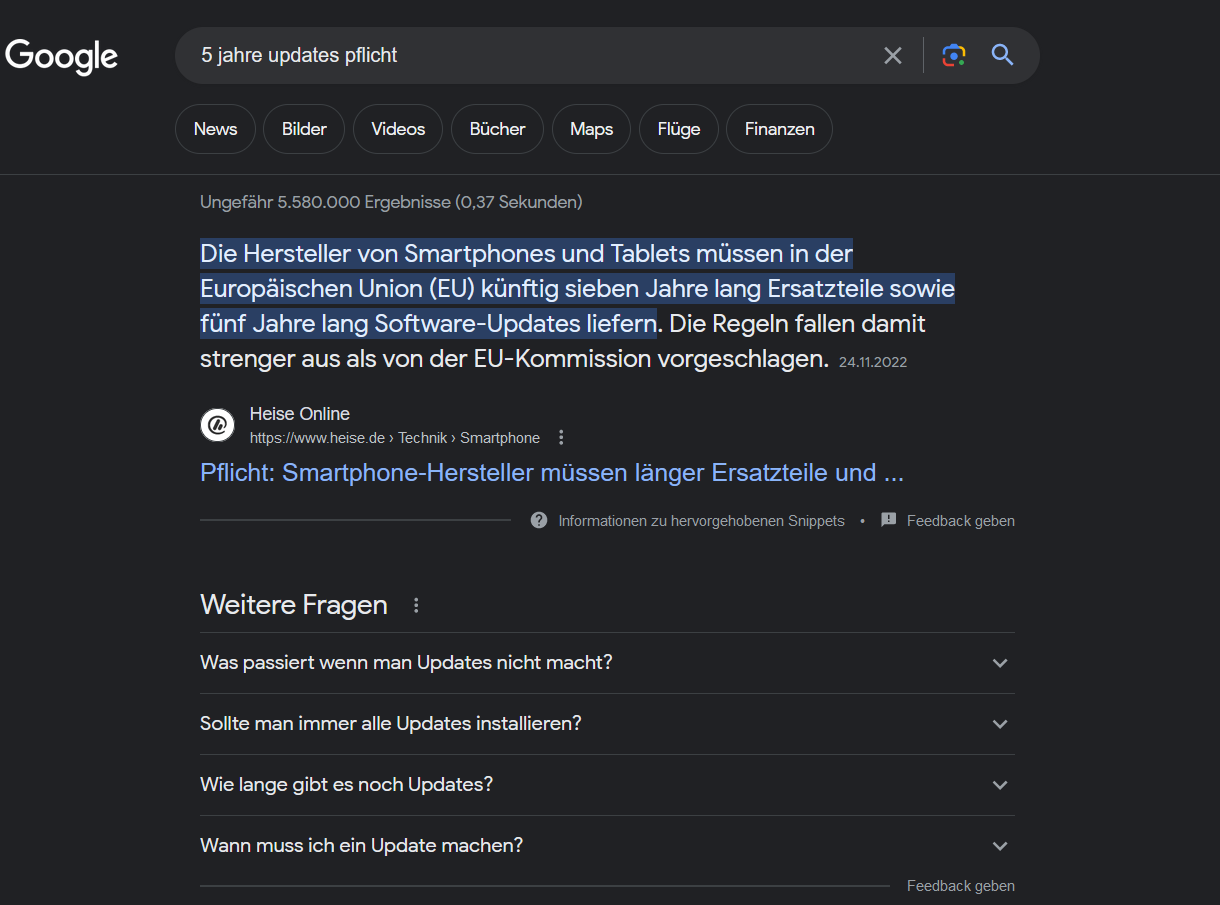This screenshot has width=1220, height=905.
Task: Switch to the News filter tab
Action: pos(215,129)
